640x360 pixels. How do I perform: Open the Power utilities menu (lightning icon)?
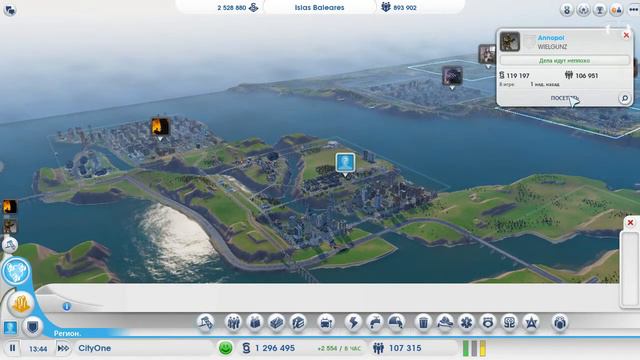[x=353, y=323]
